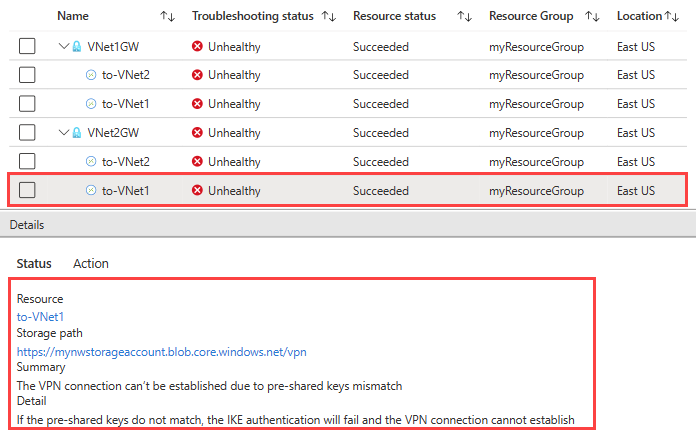The image size is (696, 434).
Task: Click myResourceGroup in the VNet1GW row
Action: pos(536,47)
